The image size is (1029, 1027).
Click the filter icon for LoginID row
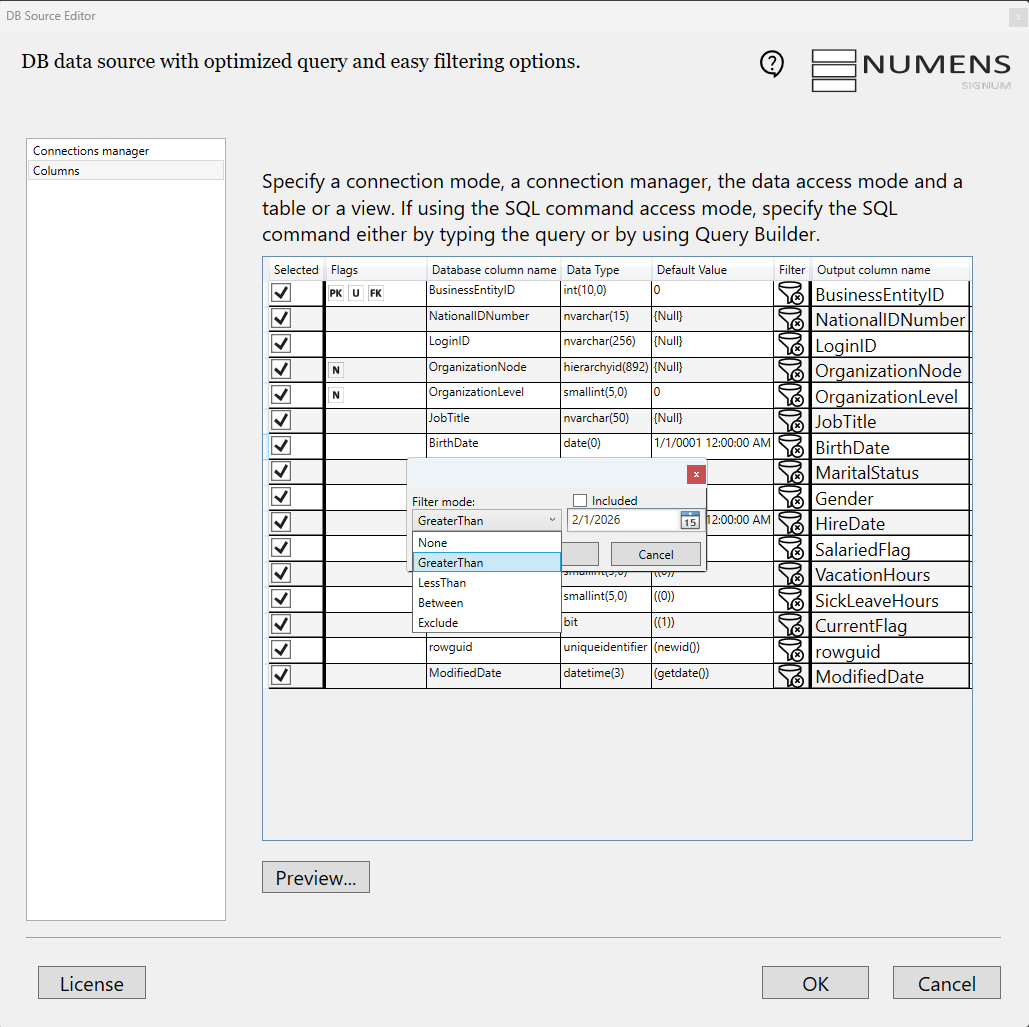791,344
